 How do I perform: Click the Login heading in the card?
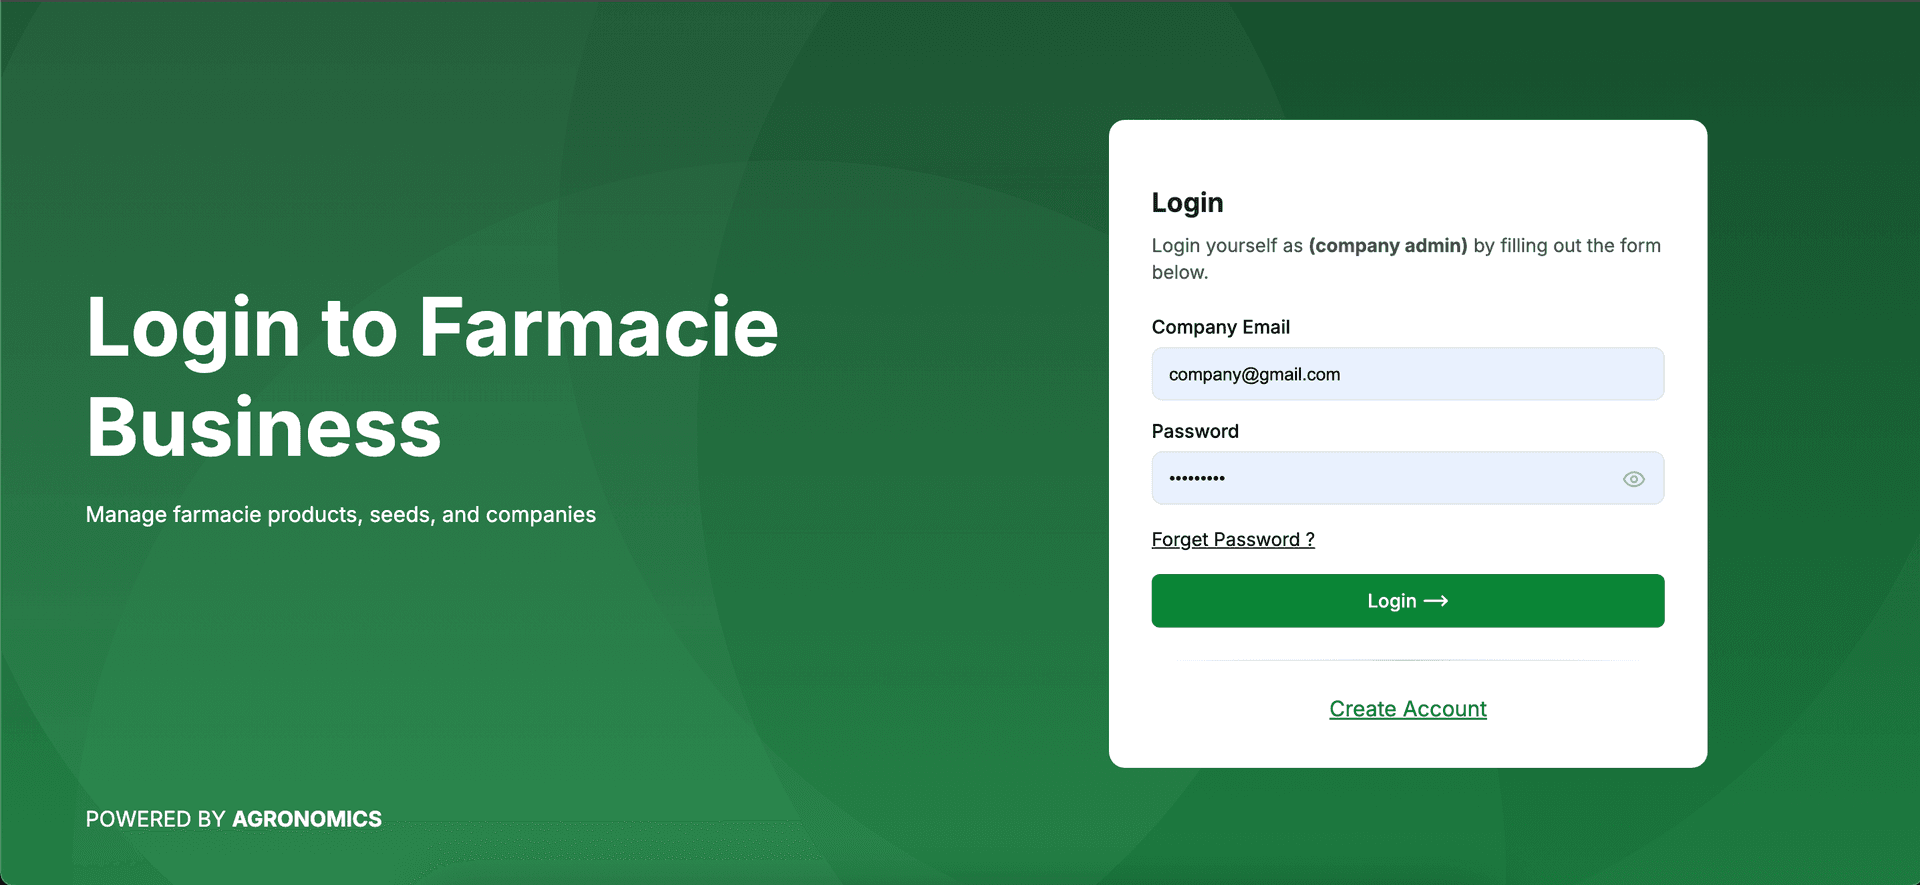point(1187,203)
